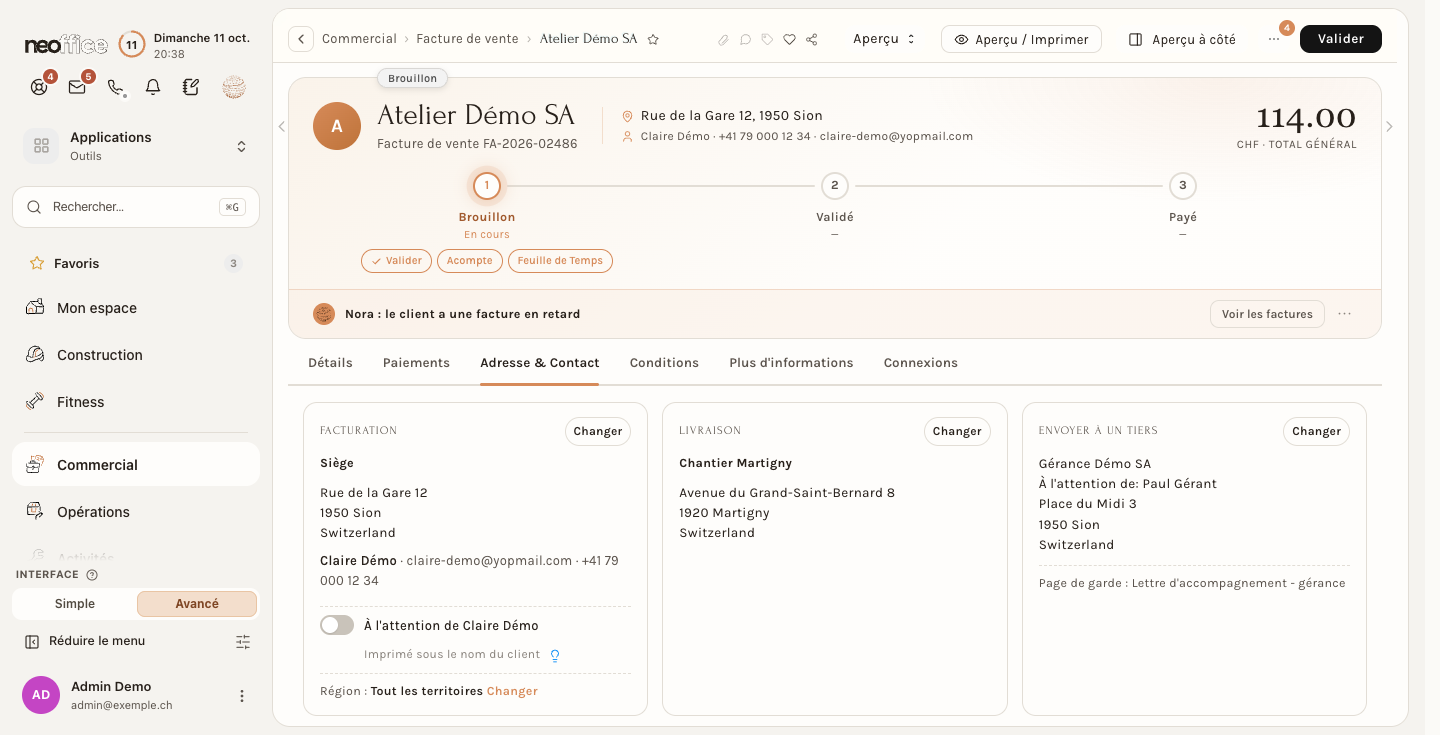Click the Interface help question mark icon

(x=92, y=575)
